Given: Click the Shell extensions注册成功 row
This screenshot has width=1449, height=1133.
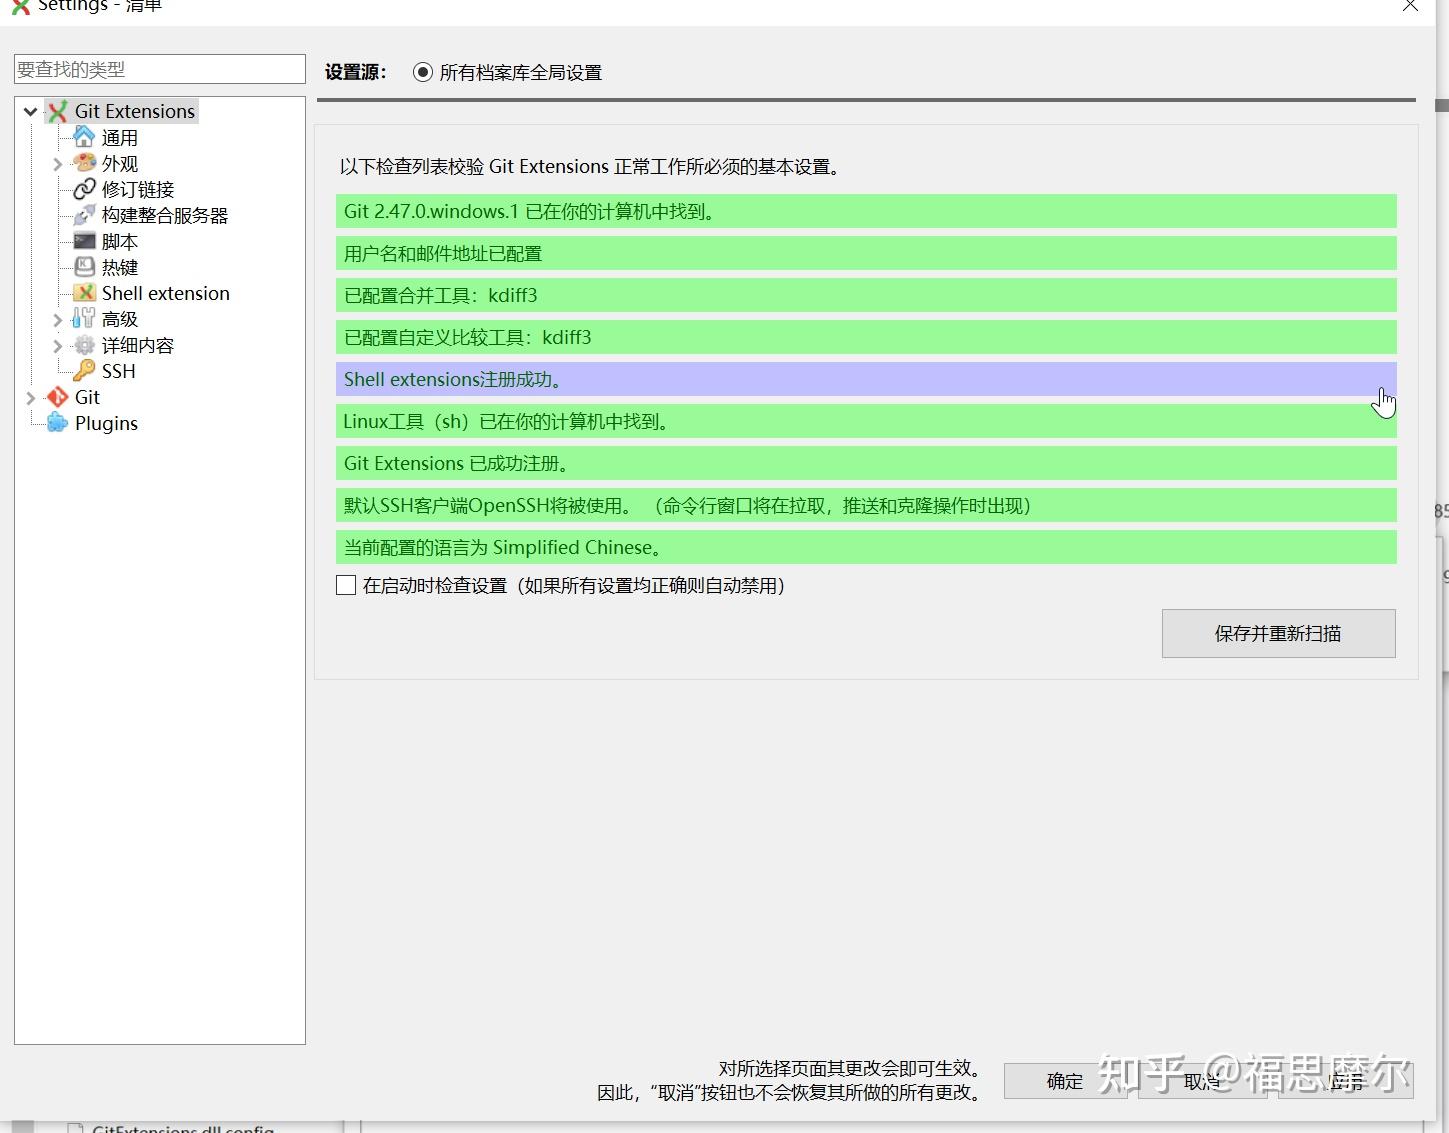Looking at the screenshot, I should pos(866,379).
